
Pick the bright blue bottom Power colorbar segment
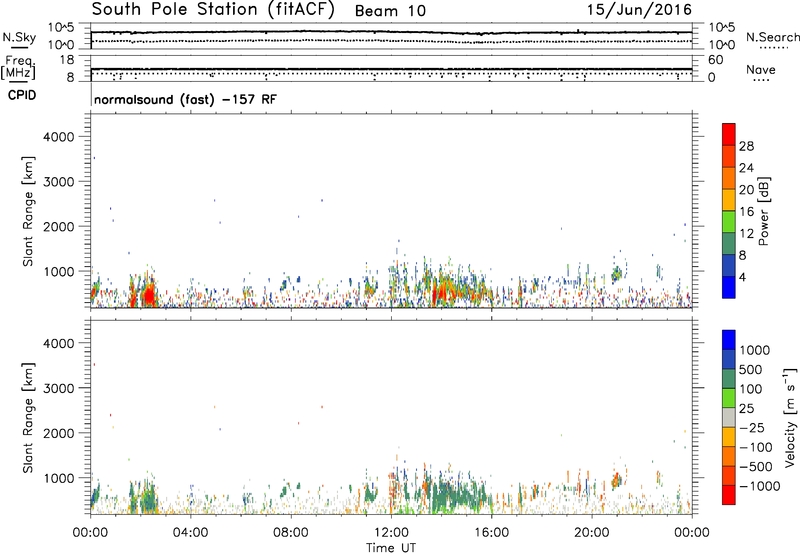coord(729,288)
